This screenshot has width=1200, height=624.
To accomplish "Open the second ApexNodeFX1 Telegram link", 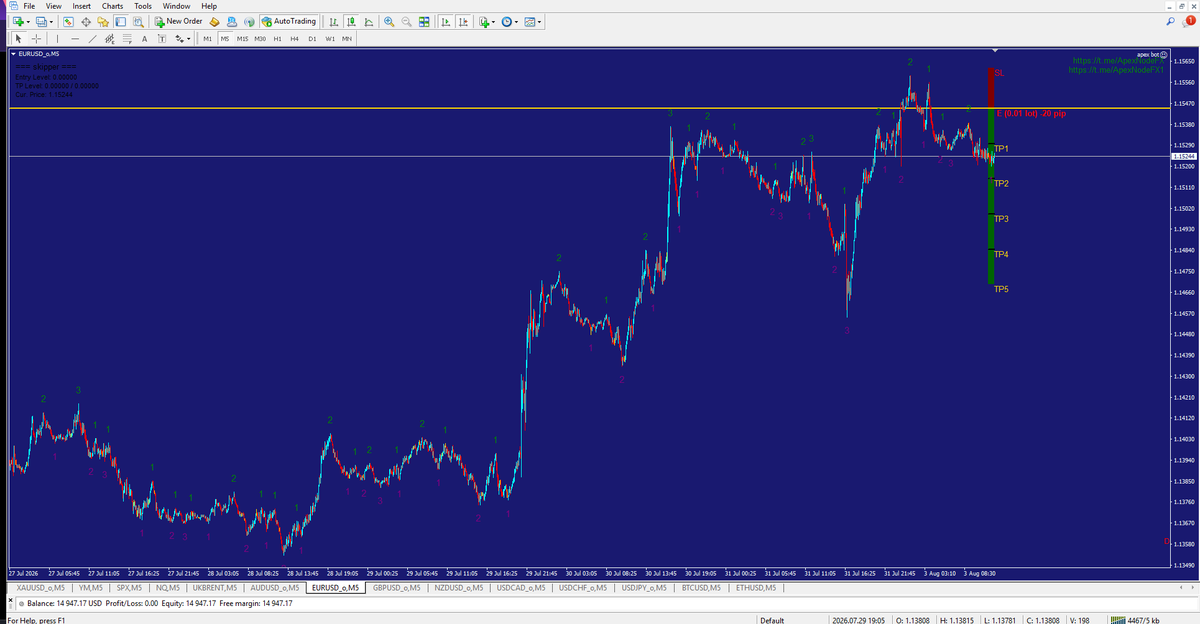I will click(1117, 70).
